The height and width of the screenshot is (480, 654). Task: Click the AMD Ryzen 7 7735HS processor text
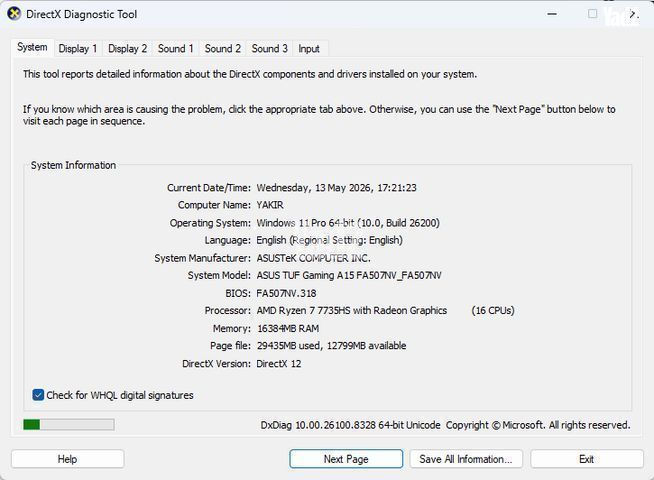352,311
